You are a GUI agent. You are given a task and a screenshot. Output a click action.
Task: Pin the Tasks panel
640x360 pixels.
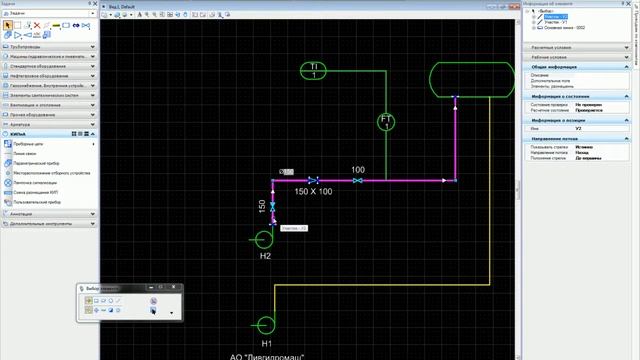tap(89, 3)
